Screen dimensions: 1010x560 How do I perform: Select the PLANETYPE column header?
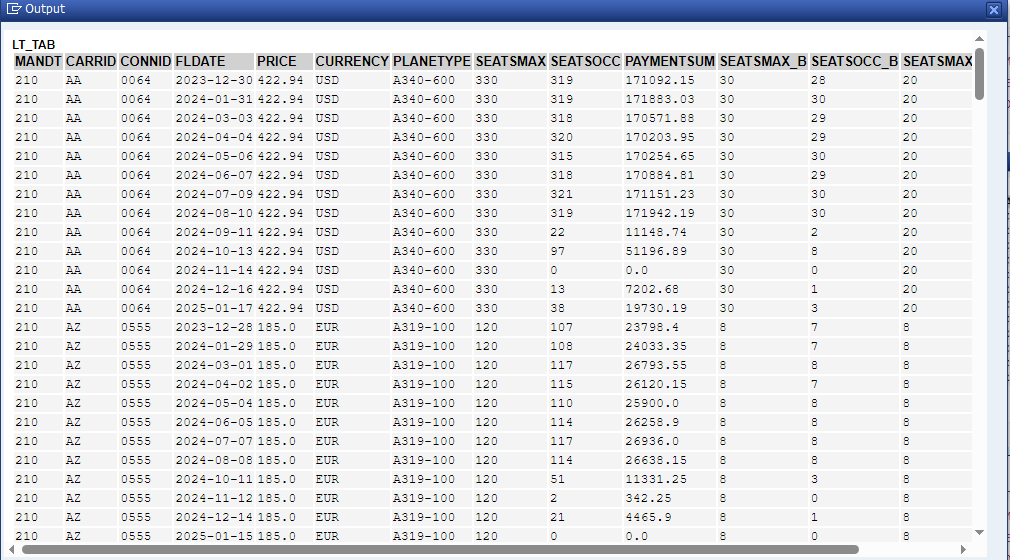[x=432, y=61]
